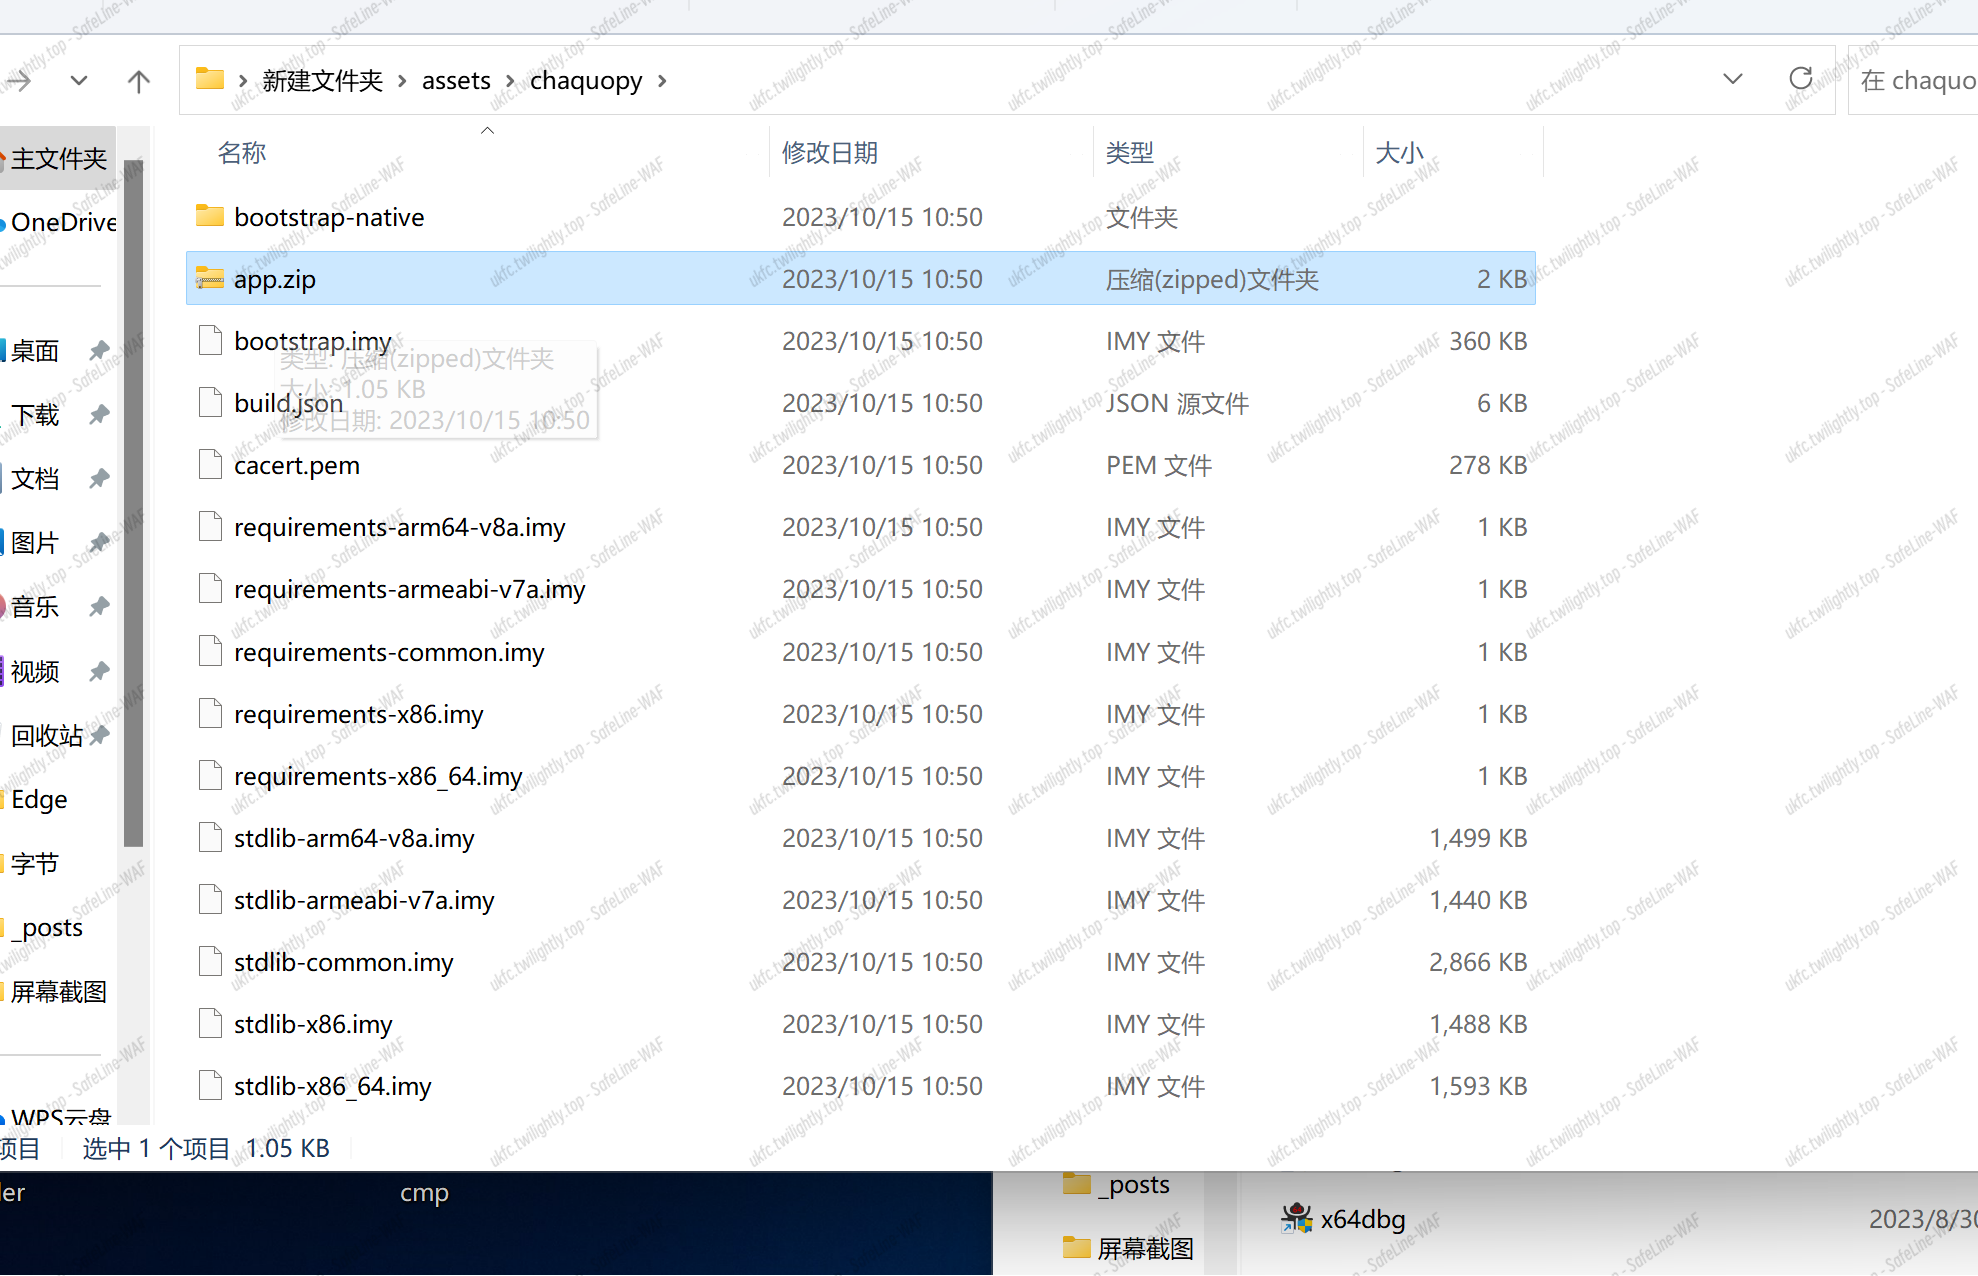Image resolution: width=1978 pixels, height=1276 pixels.
Task: Click the forward navigation arrow
Action: [x=18, y=81]
